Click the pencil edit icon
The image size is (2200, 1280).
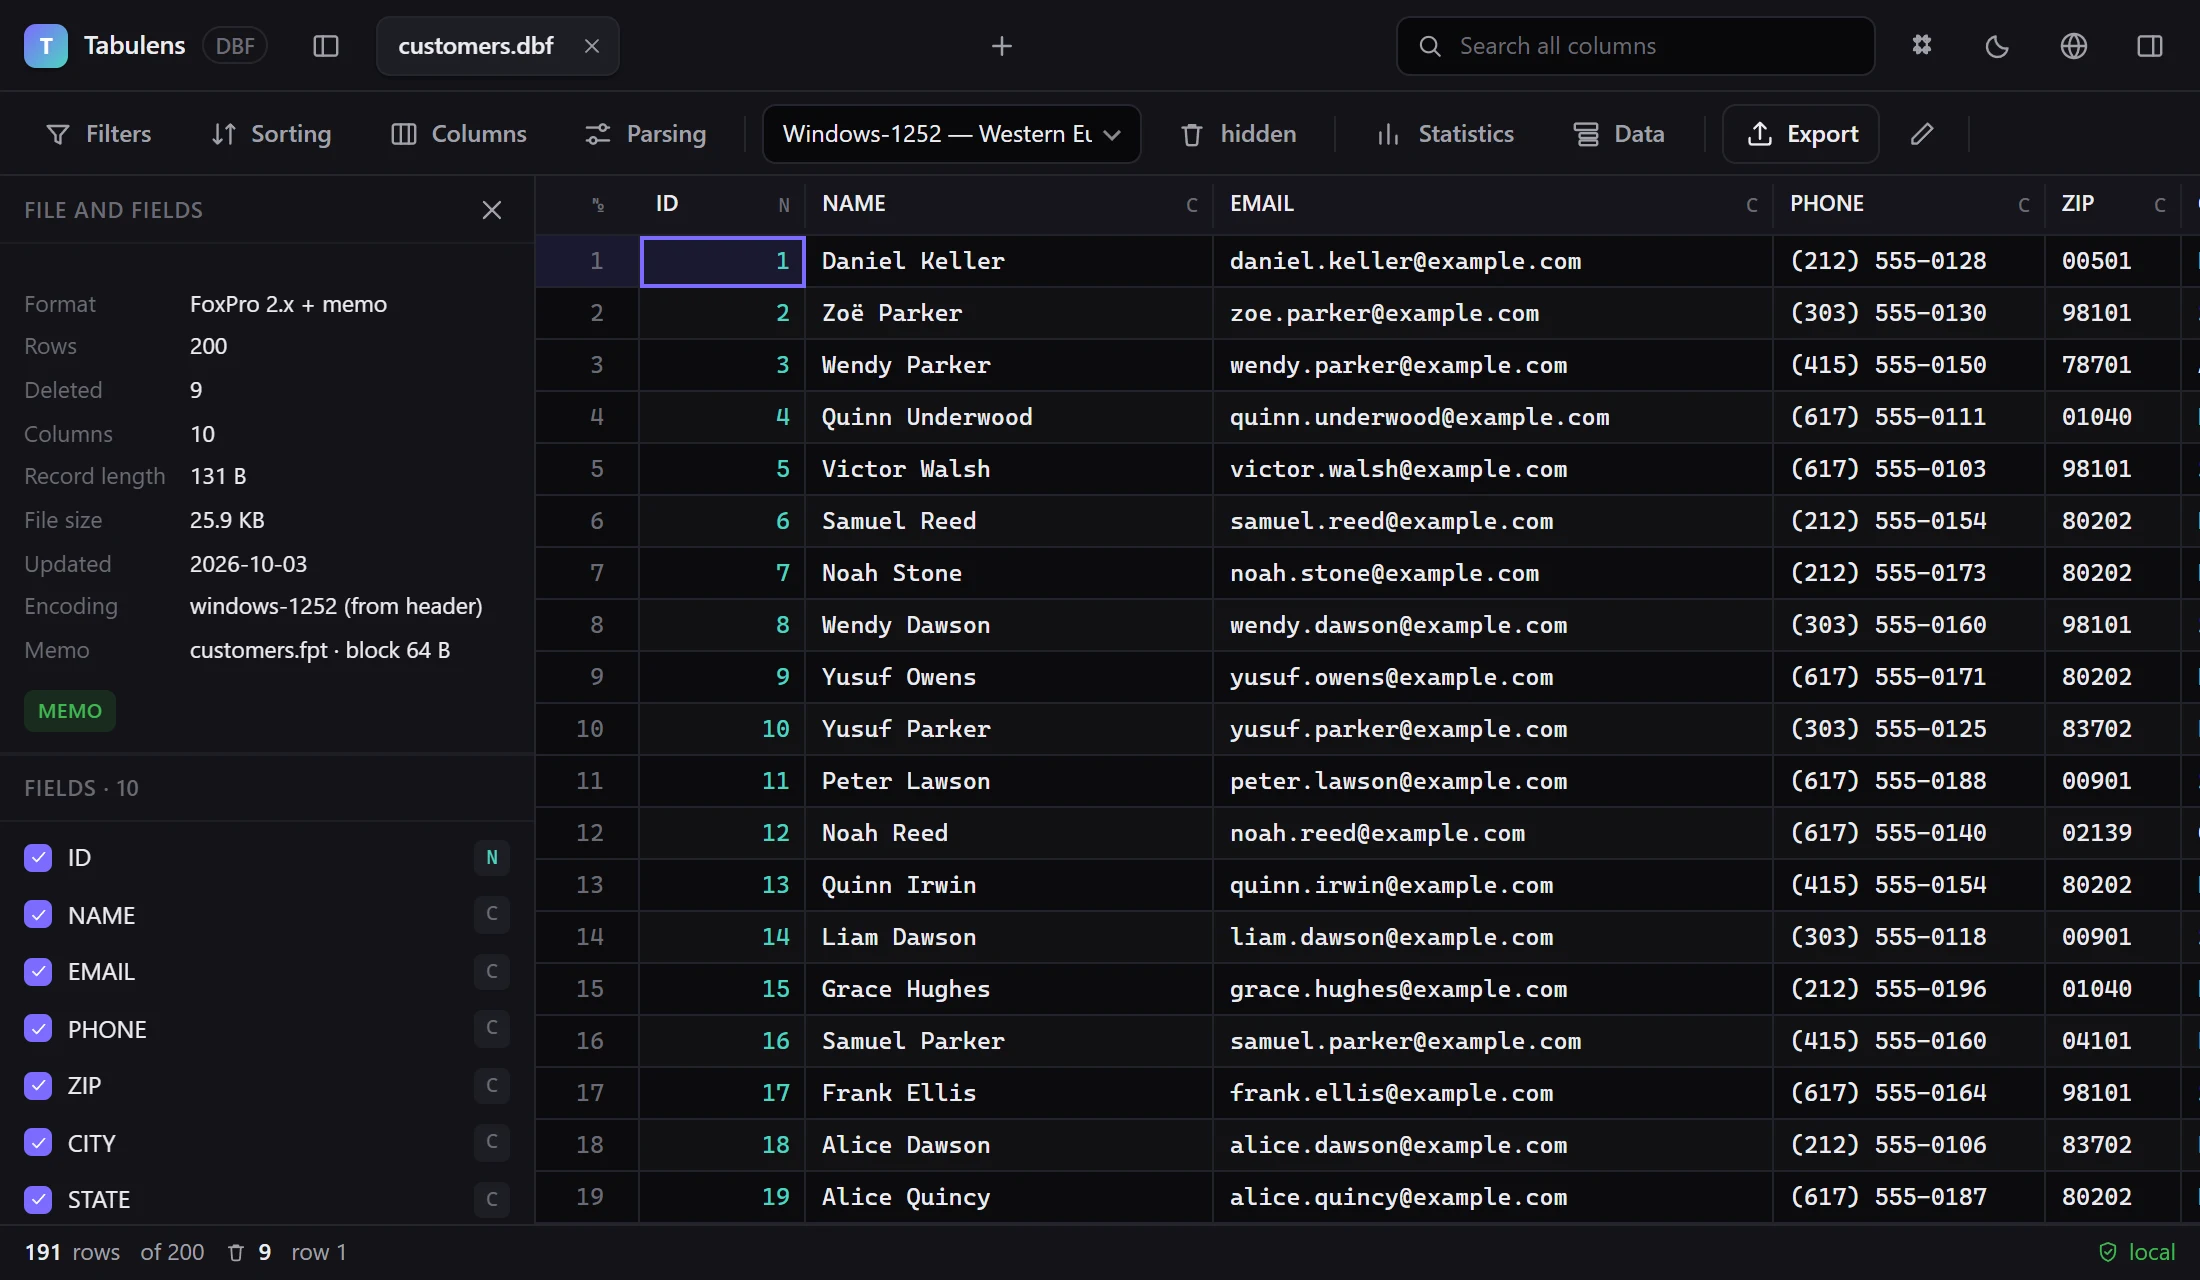(1922, 134)
